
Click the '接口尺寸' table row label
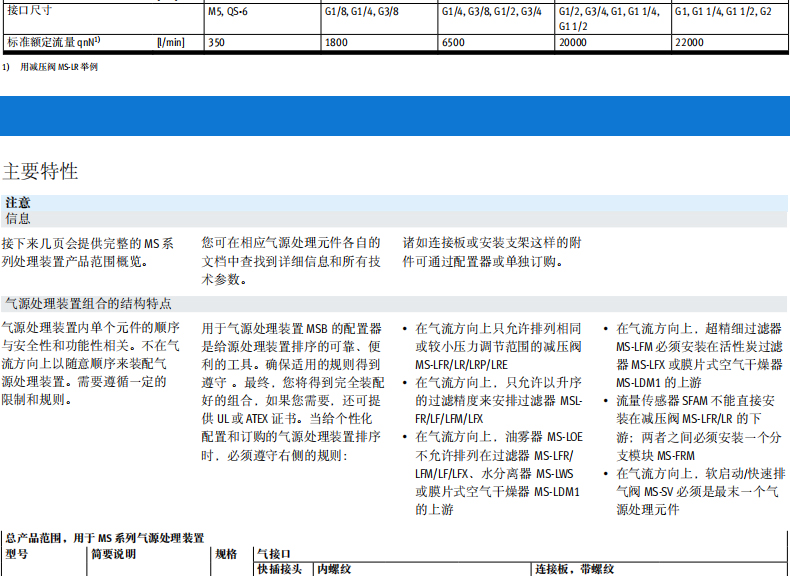tap(29, 10)
